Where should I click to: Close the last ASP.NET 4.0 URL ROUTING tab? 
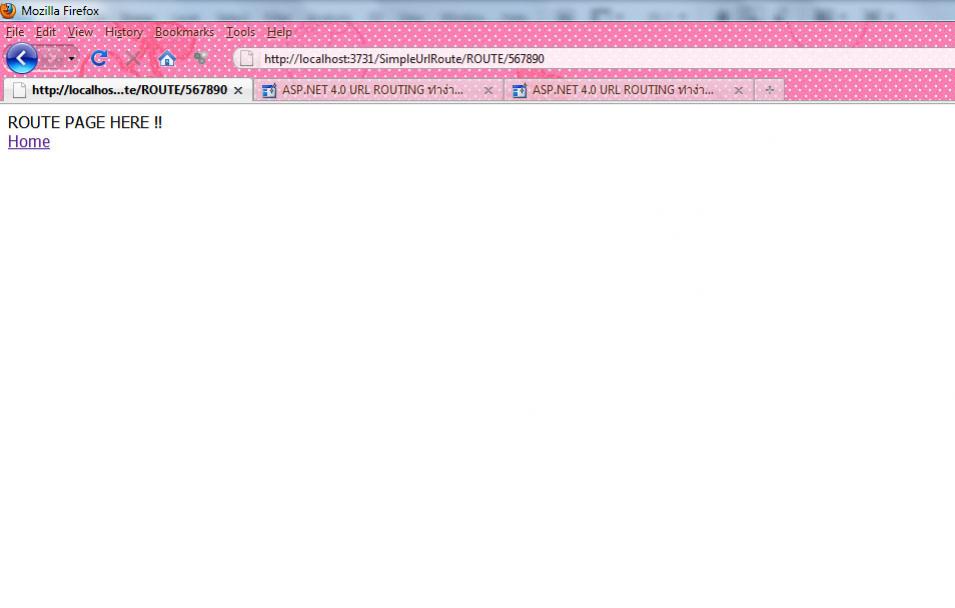[x=738, y=90]
